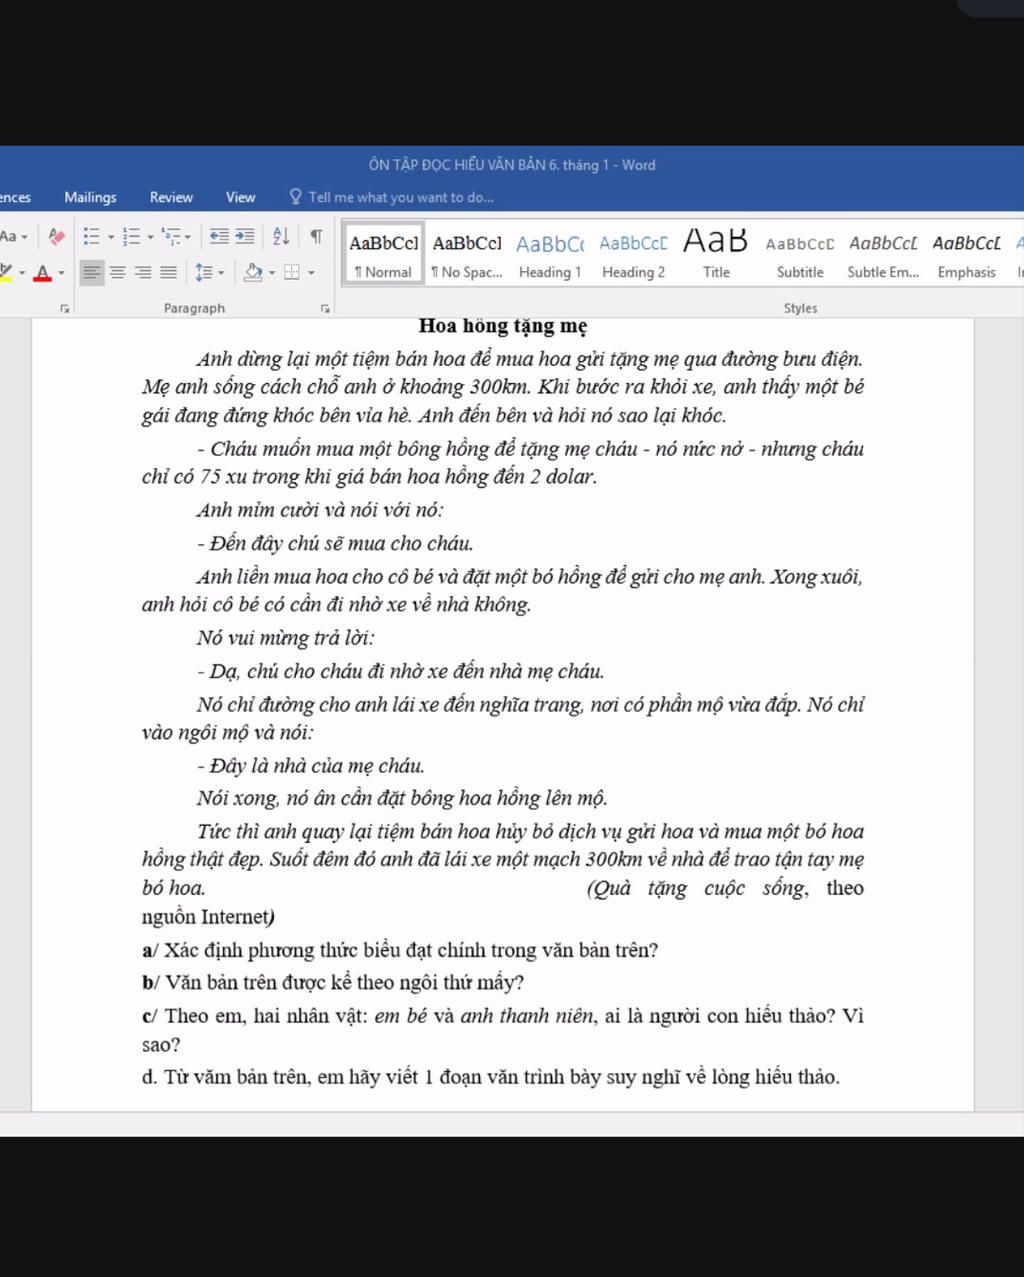Click the line '- Đến đây chú sẽ mua cho cháu.'
1024x1277 pixels.
click(335, 544)
